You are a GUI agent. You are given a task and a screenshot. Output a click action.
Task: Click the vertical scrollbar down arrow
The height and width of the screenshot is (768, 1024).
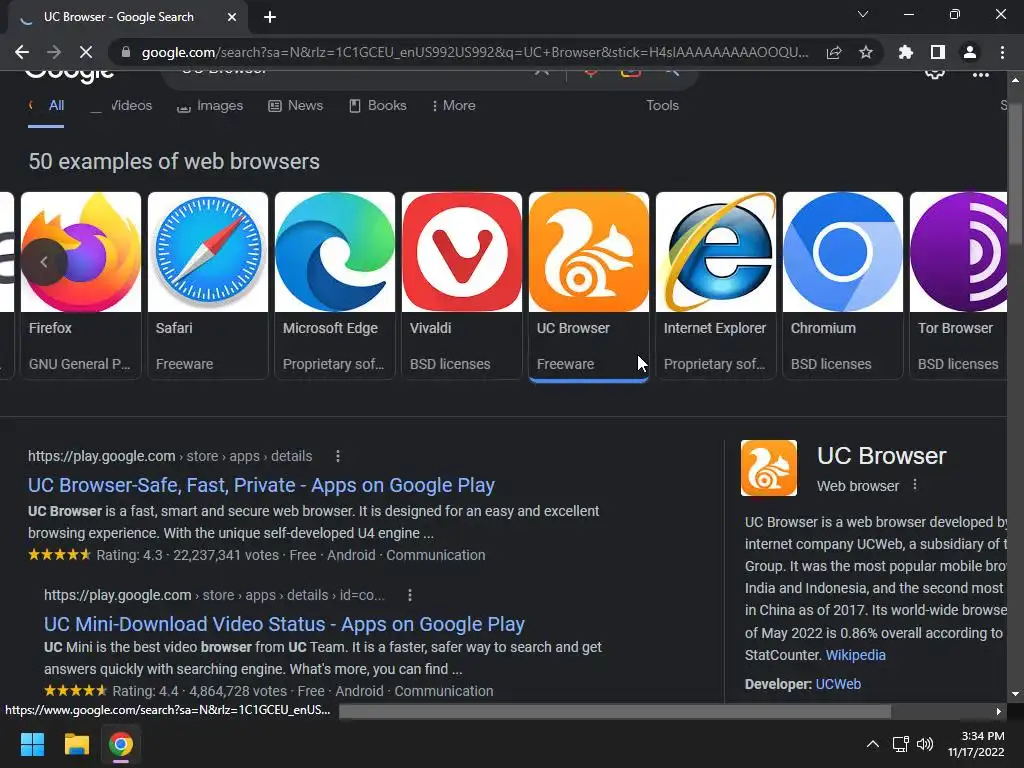(1015, 695)
